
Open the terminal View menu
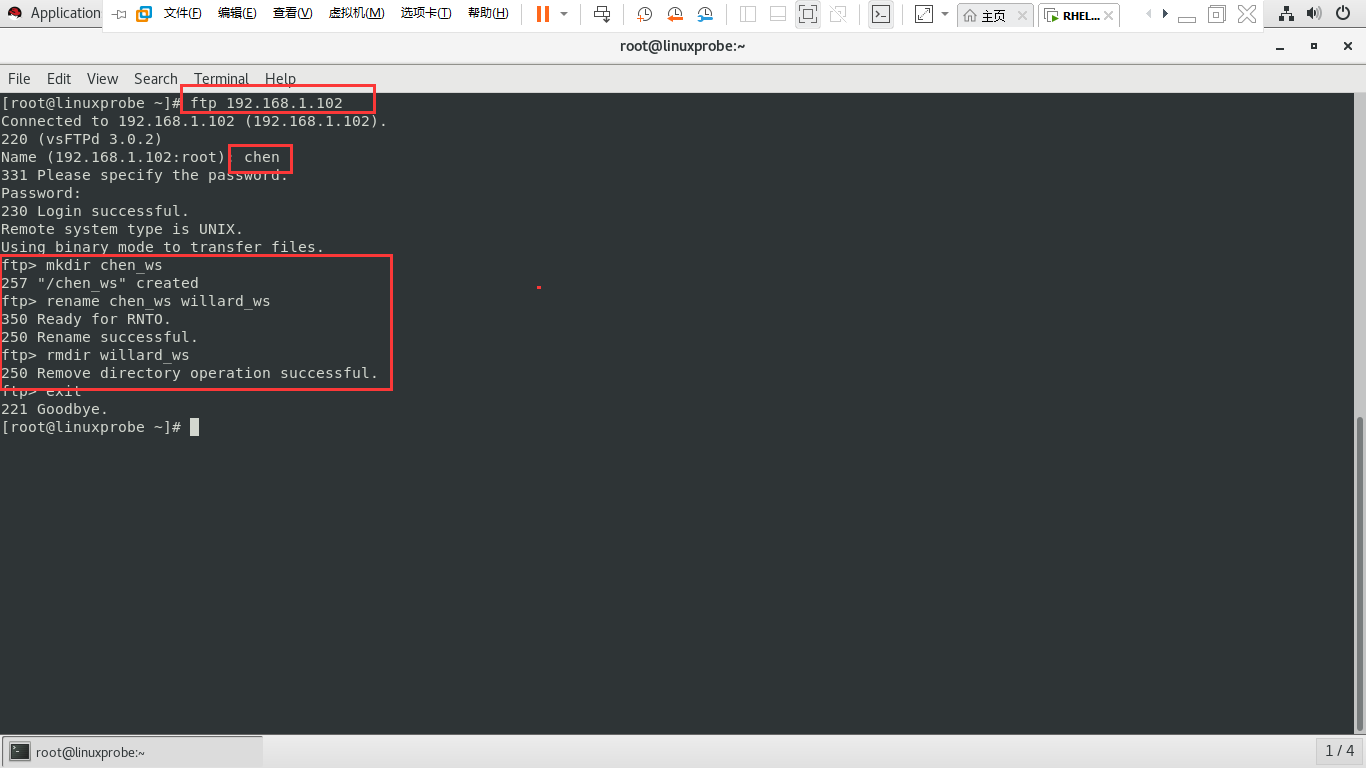click(102, 79)
